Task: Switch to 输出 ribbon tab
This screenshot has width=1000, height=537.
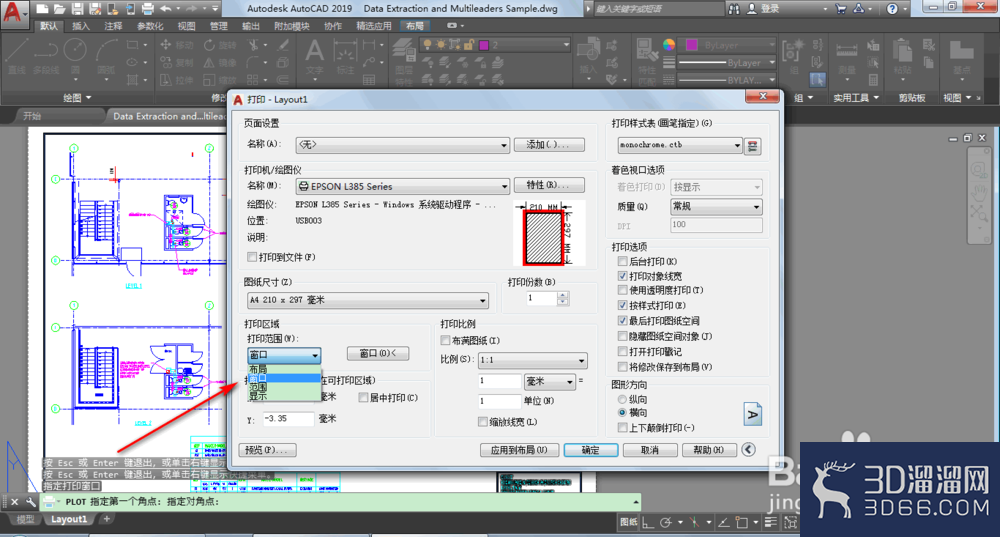Action: (x=251, y=26)
